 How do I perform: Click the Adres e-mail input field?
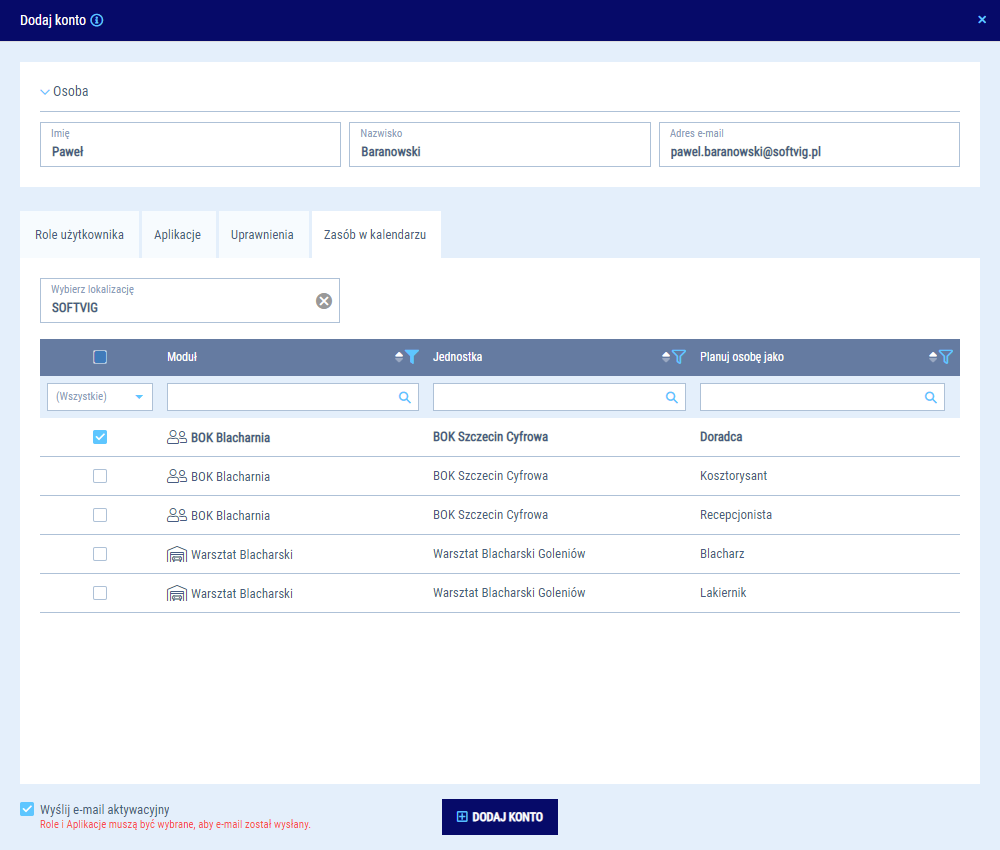[x=809, y=152]
